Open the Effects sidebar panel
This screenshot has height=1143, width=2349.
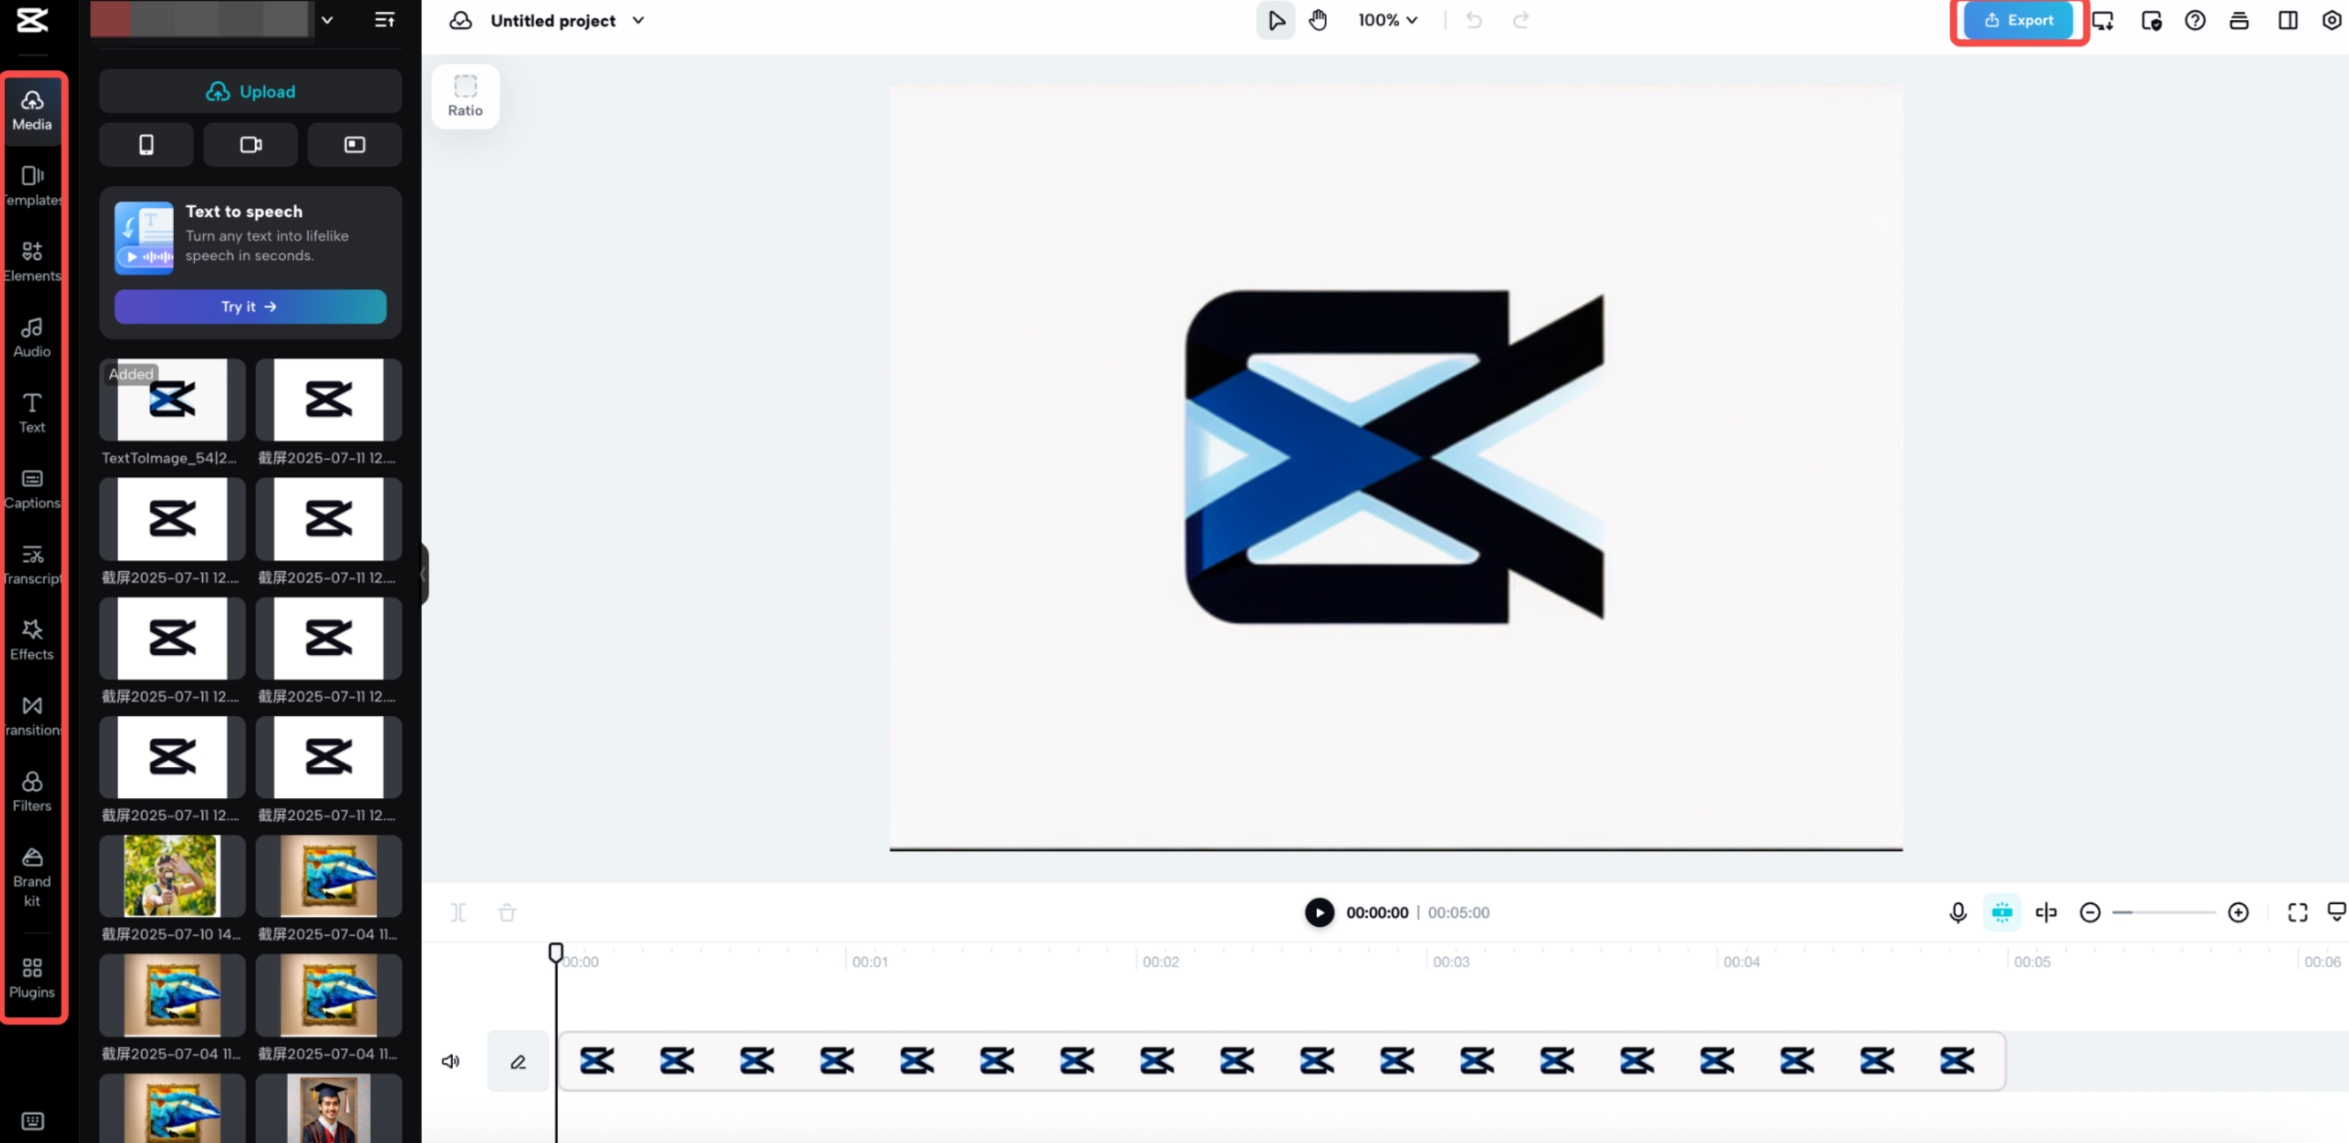[x=32, y=640]
